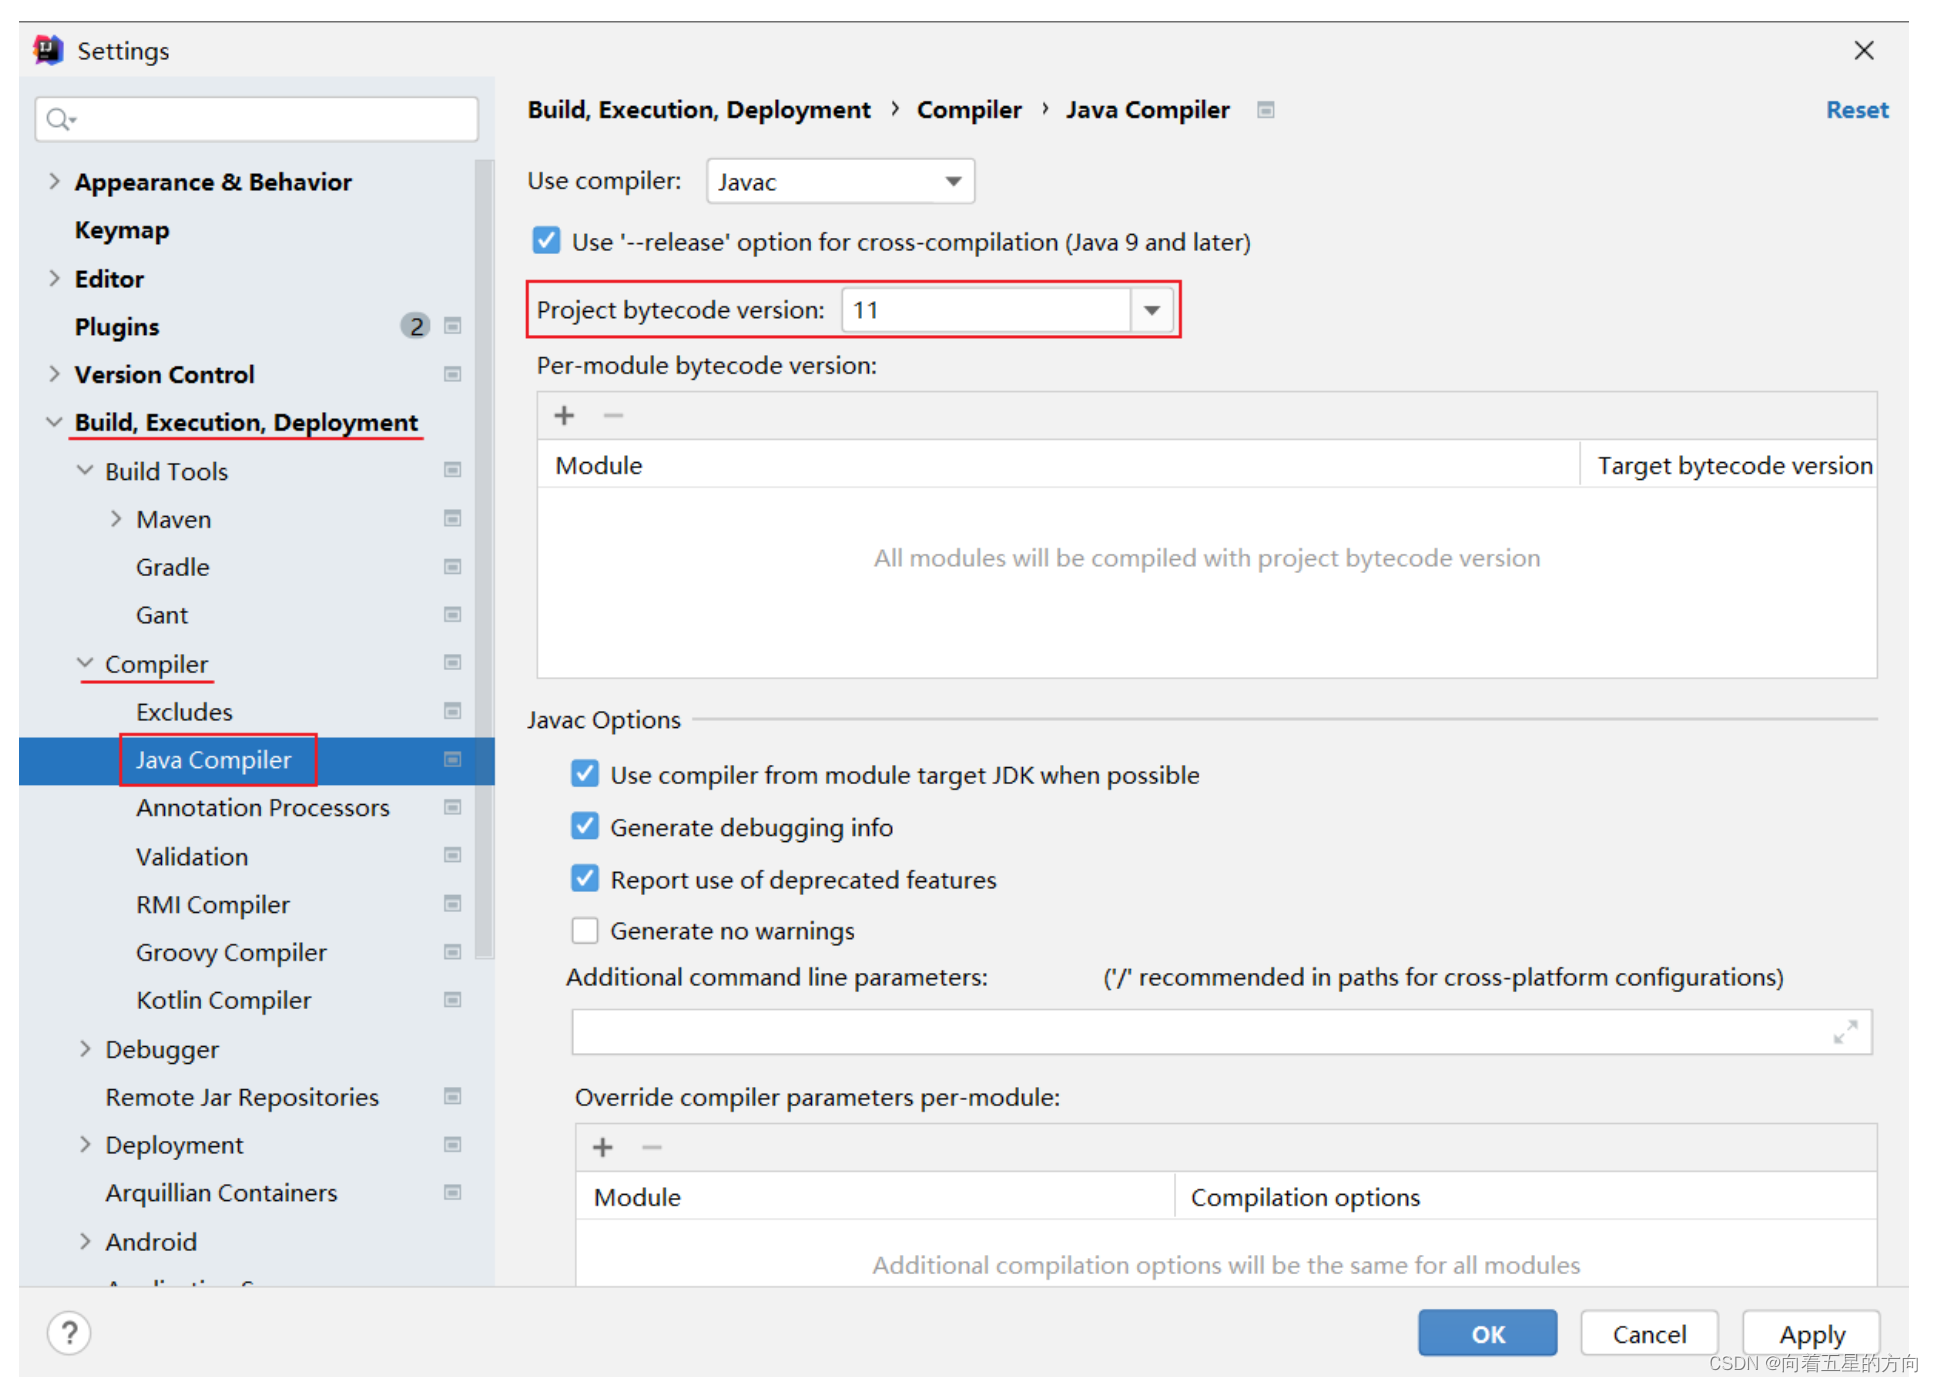The height and width of the screenshot is (1382, 1933).
Task: Expand the Android node
Action: click(x=85, y=1241)
